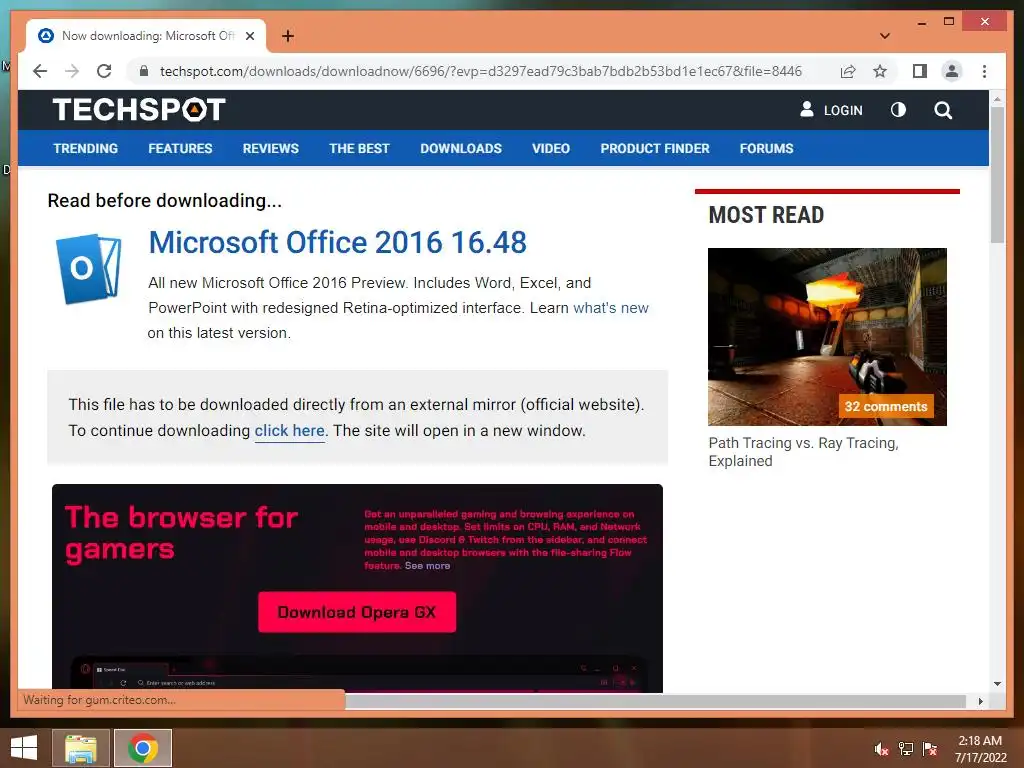Open the Action Center flag icon

(930, 749)
